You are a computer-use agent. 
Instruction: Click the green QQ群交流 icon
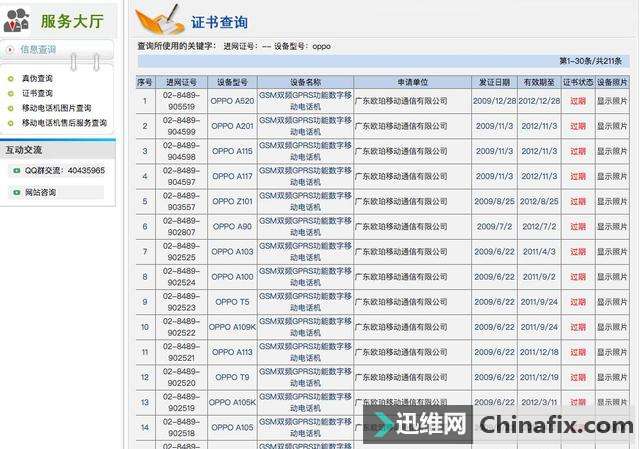[x=17, y=171]
